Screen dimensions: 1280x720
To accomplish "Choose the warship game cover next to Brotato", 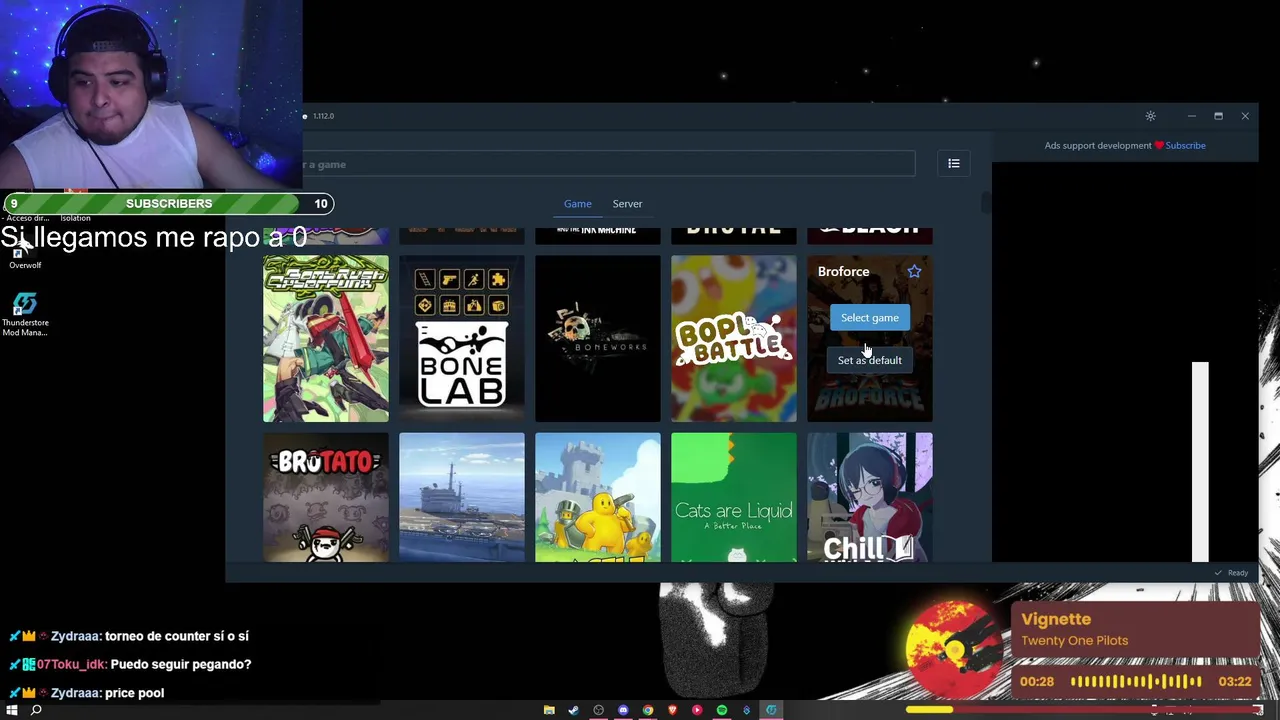I will (x=462, y=497).
